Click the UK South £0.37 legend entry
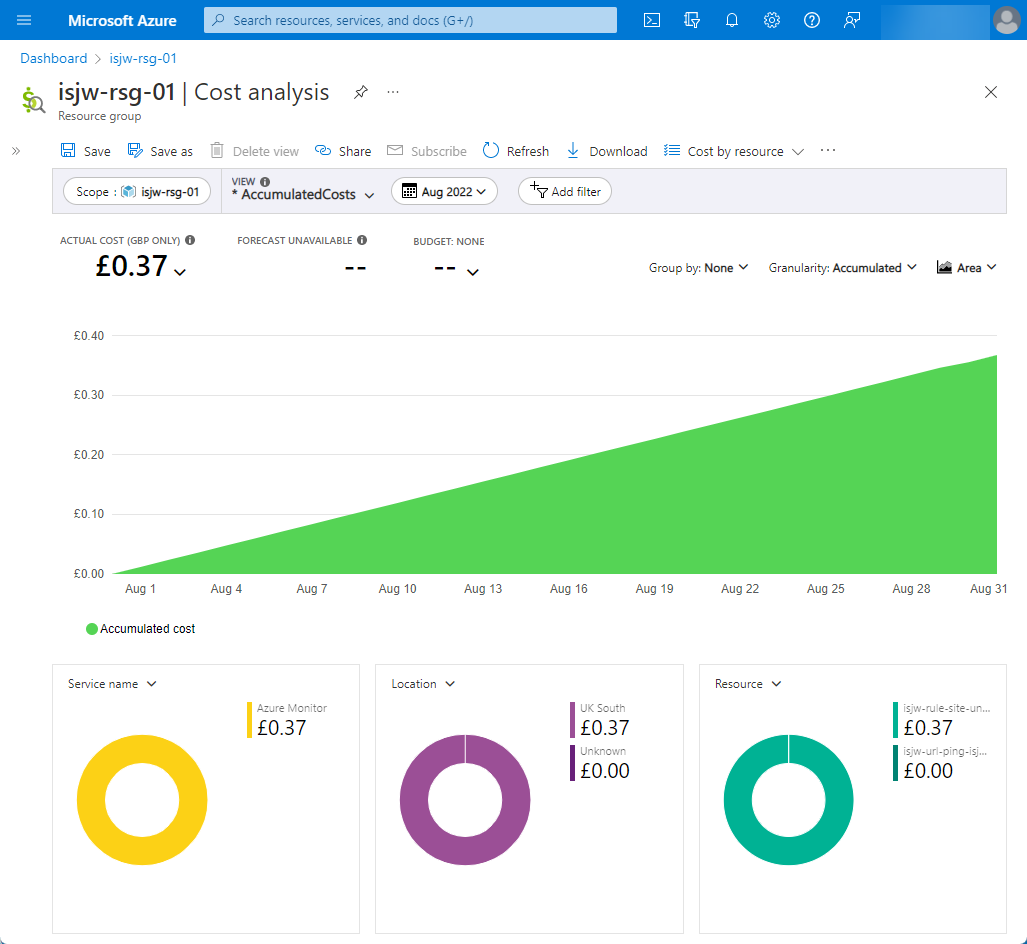The width and height of the screenshot is (1027, 944). click(600, 720)
